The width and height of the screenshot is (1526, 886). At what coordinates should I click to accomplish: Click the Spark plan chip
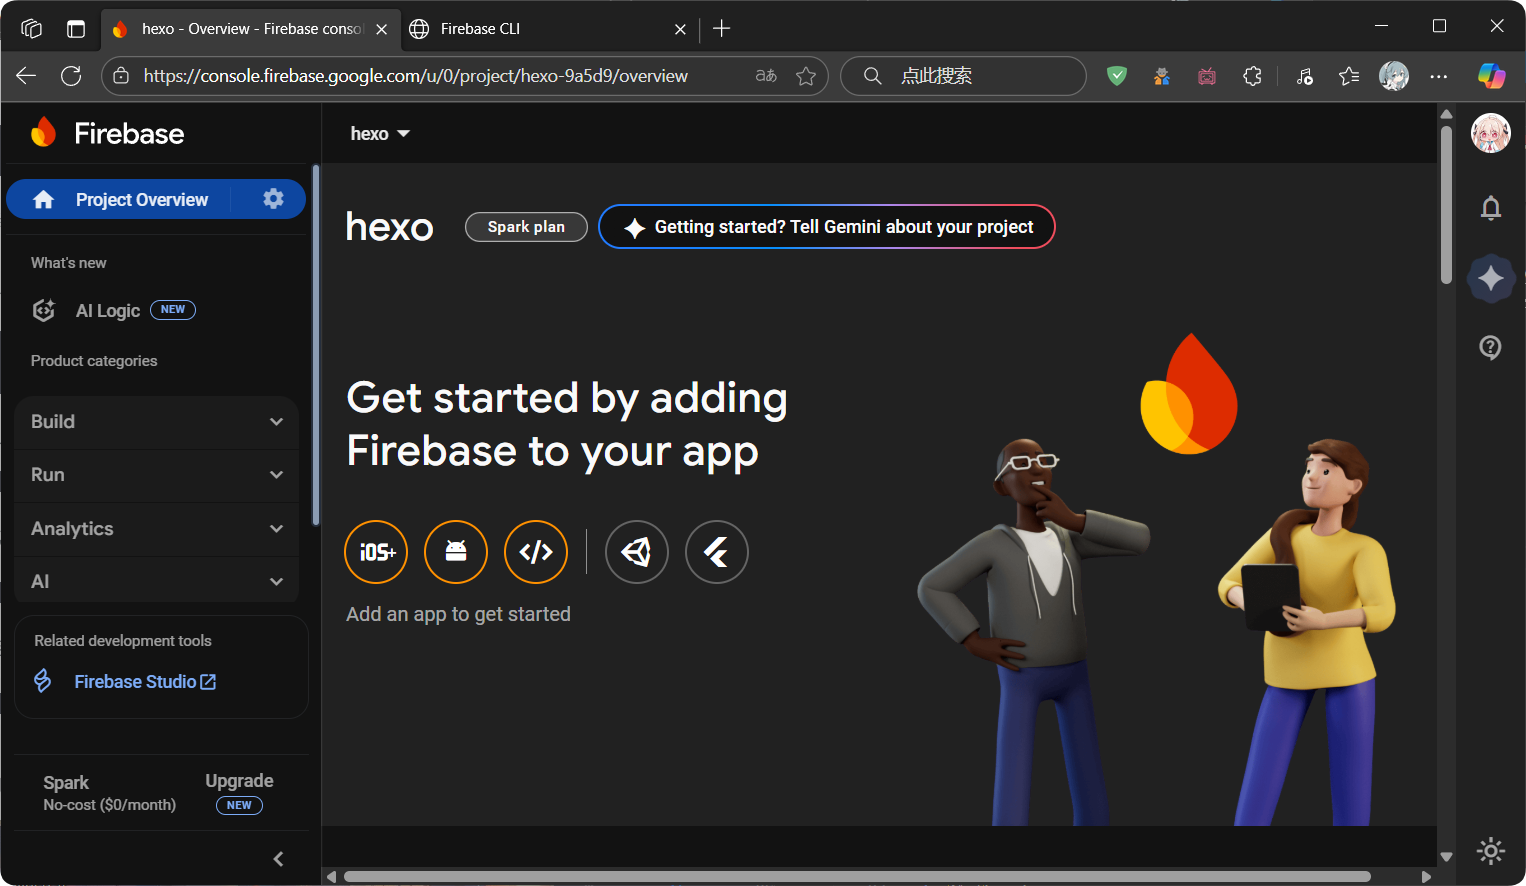pyautogui.click(x=526, y=227)
